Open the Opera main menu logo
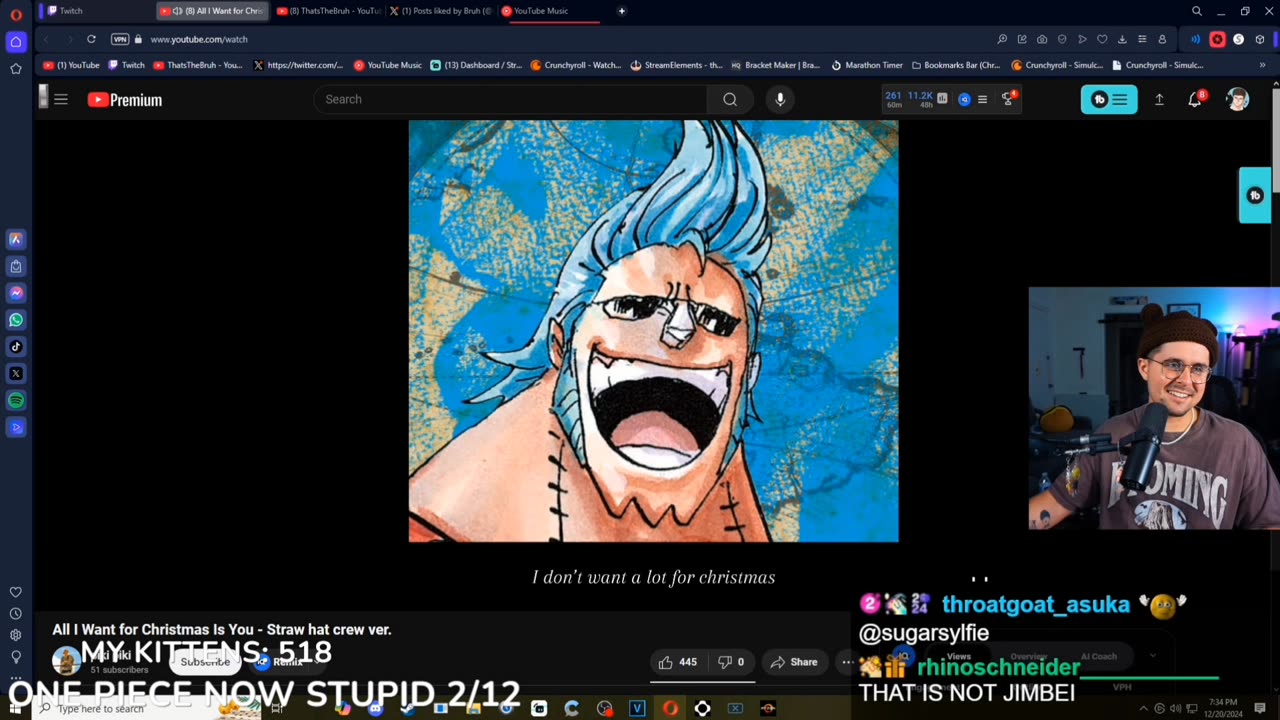This screenshot has width=1280, height=720. tap(15, 14)
